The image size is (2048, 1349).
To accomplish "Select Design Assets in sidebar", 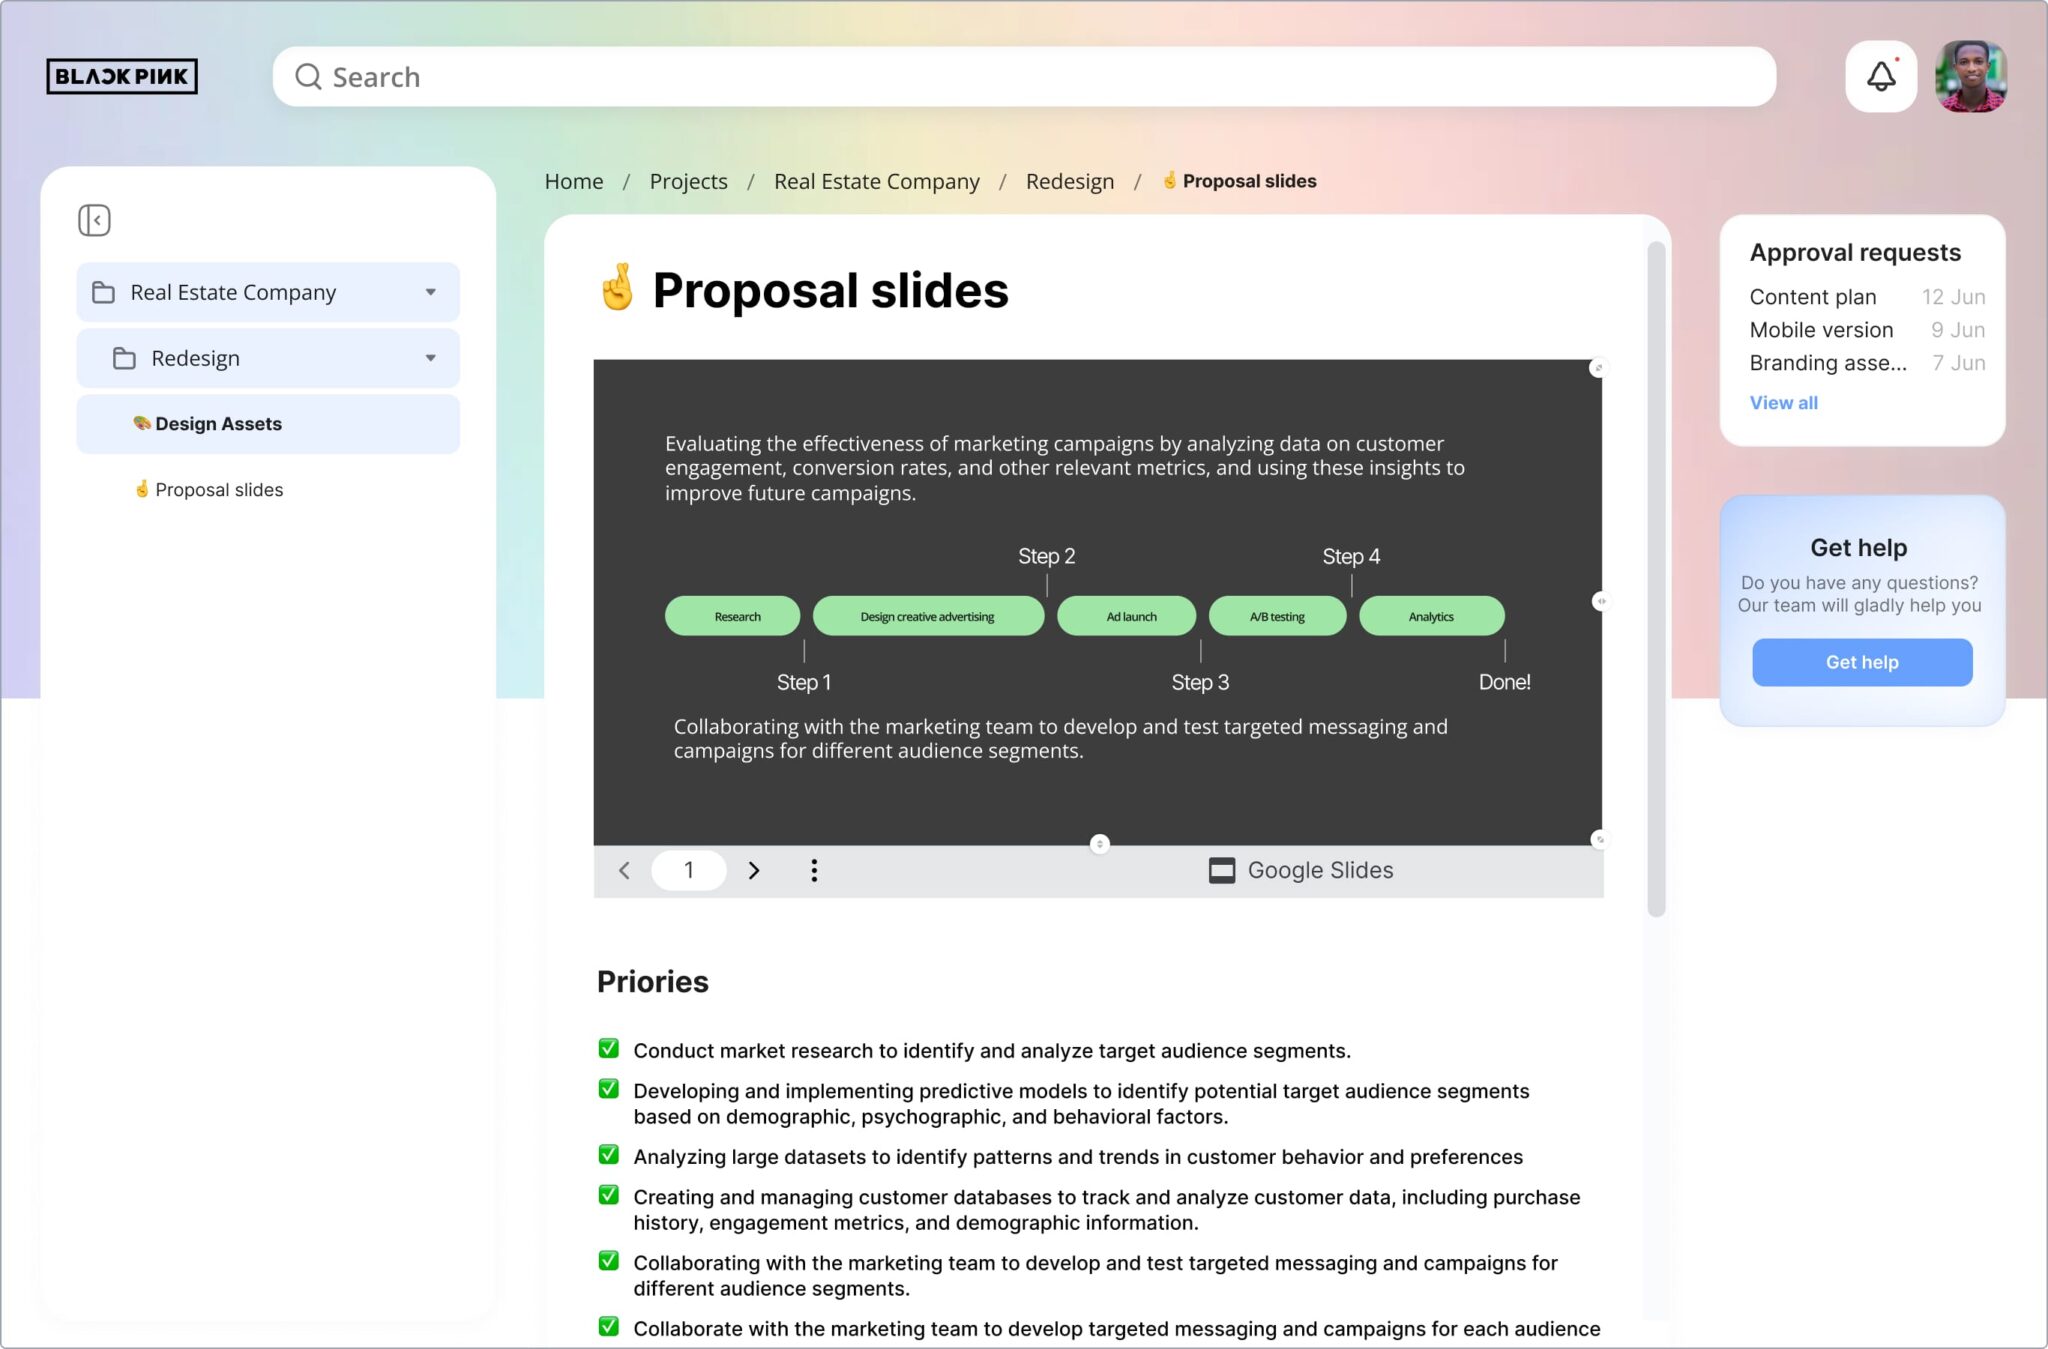I will tap(268, 424).
